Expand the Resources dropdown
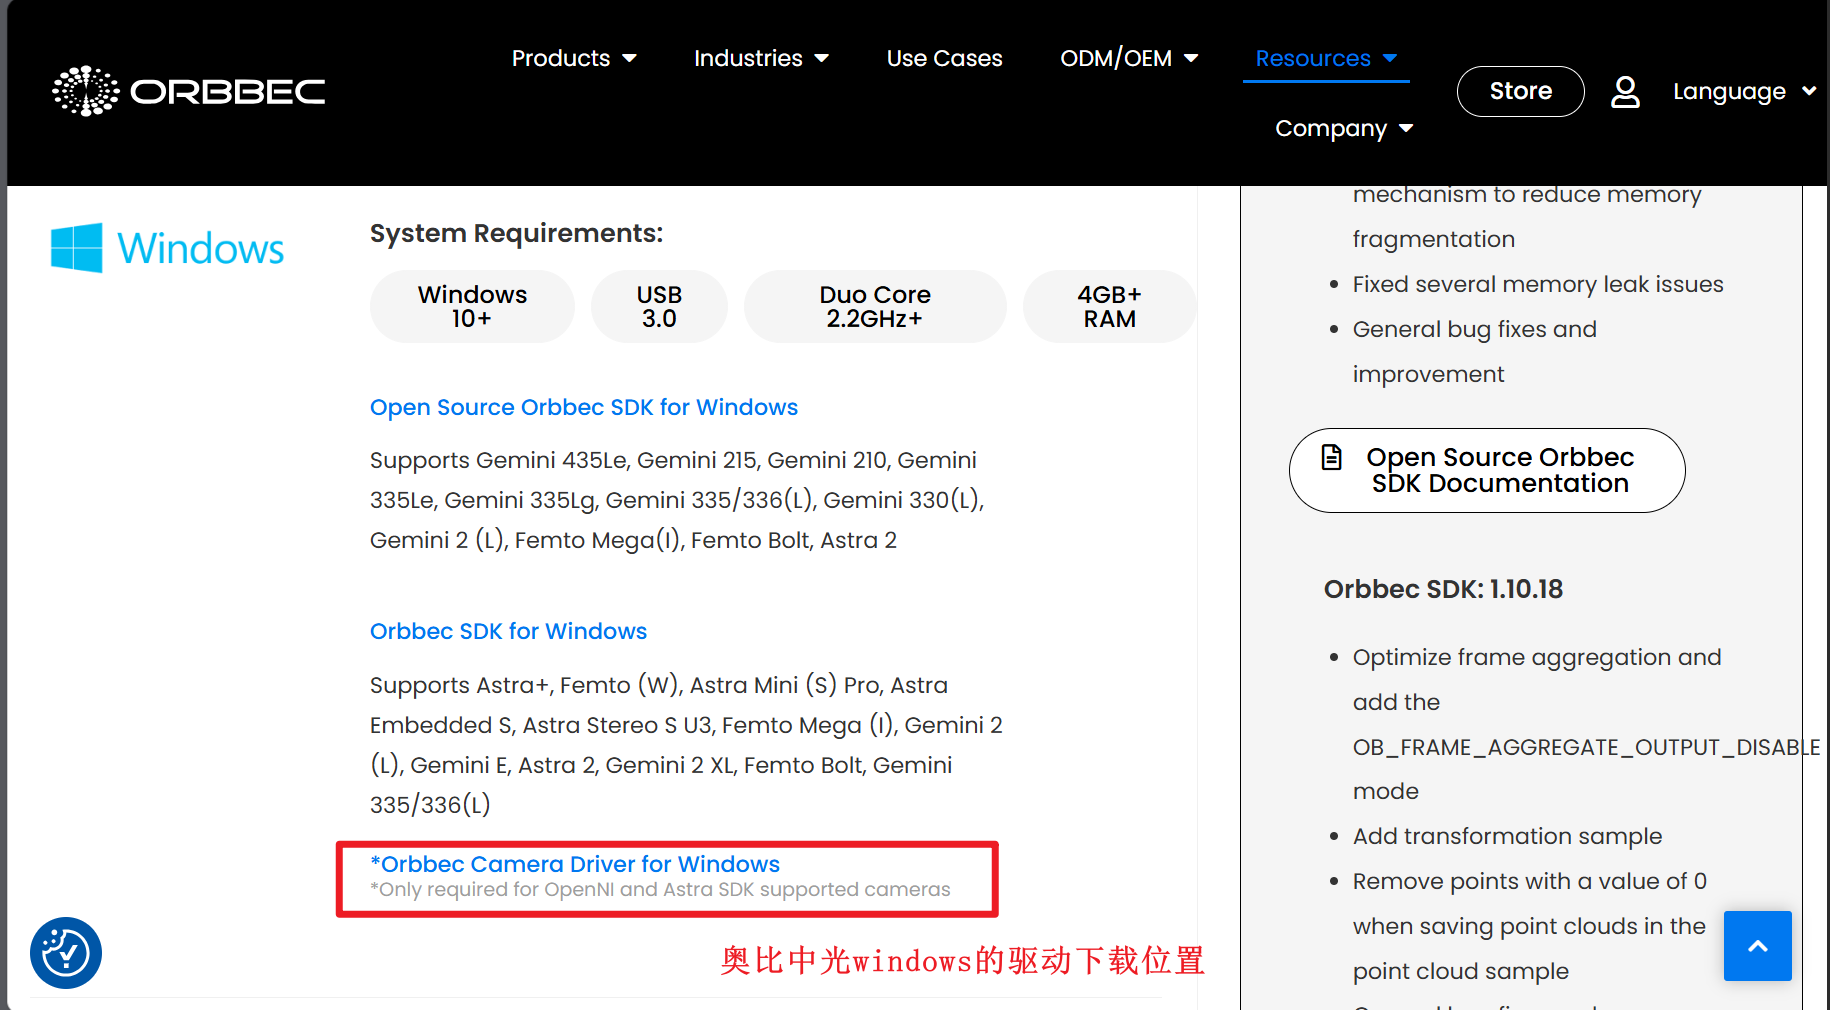This screenshot has width=1830, height=1010. click(x=1325, y=58)
